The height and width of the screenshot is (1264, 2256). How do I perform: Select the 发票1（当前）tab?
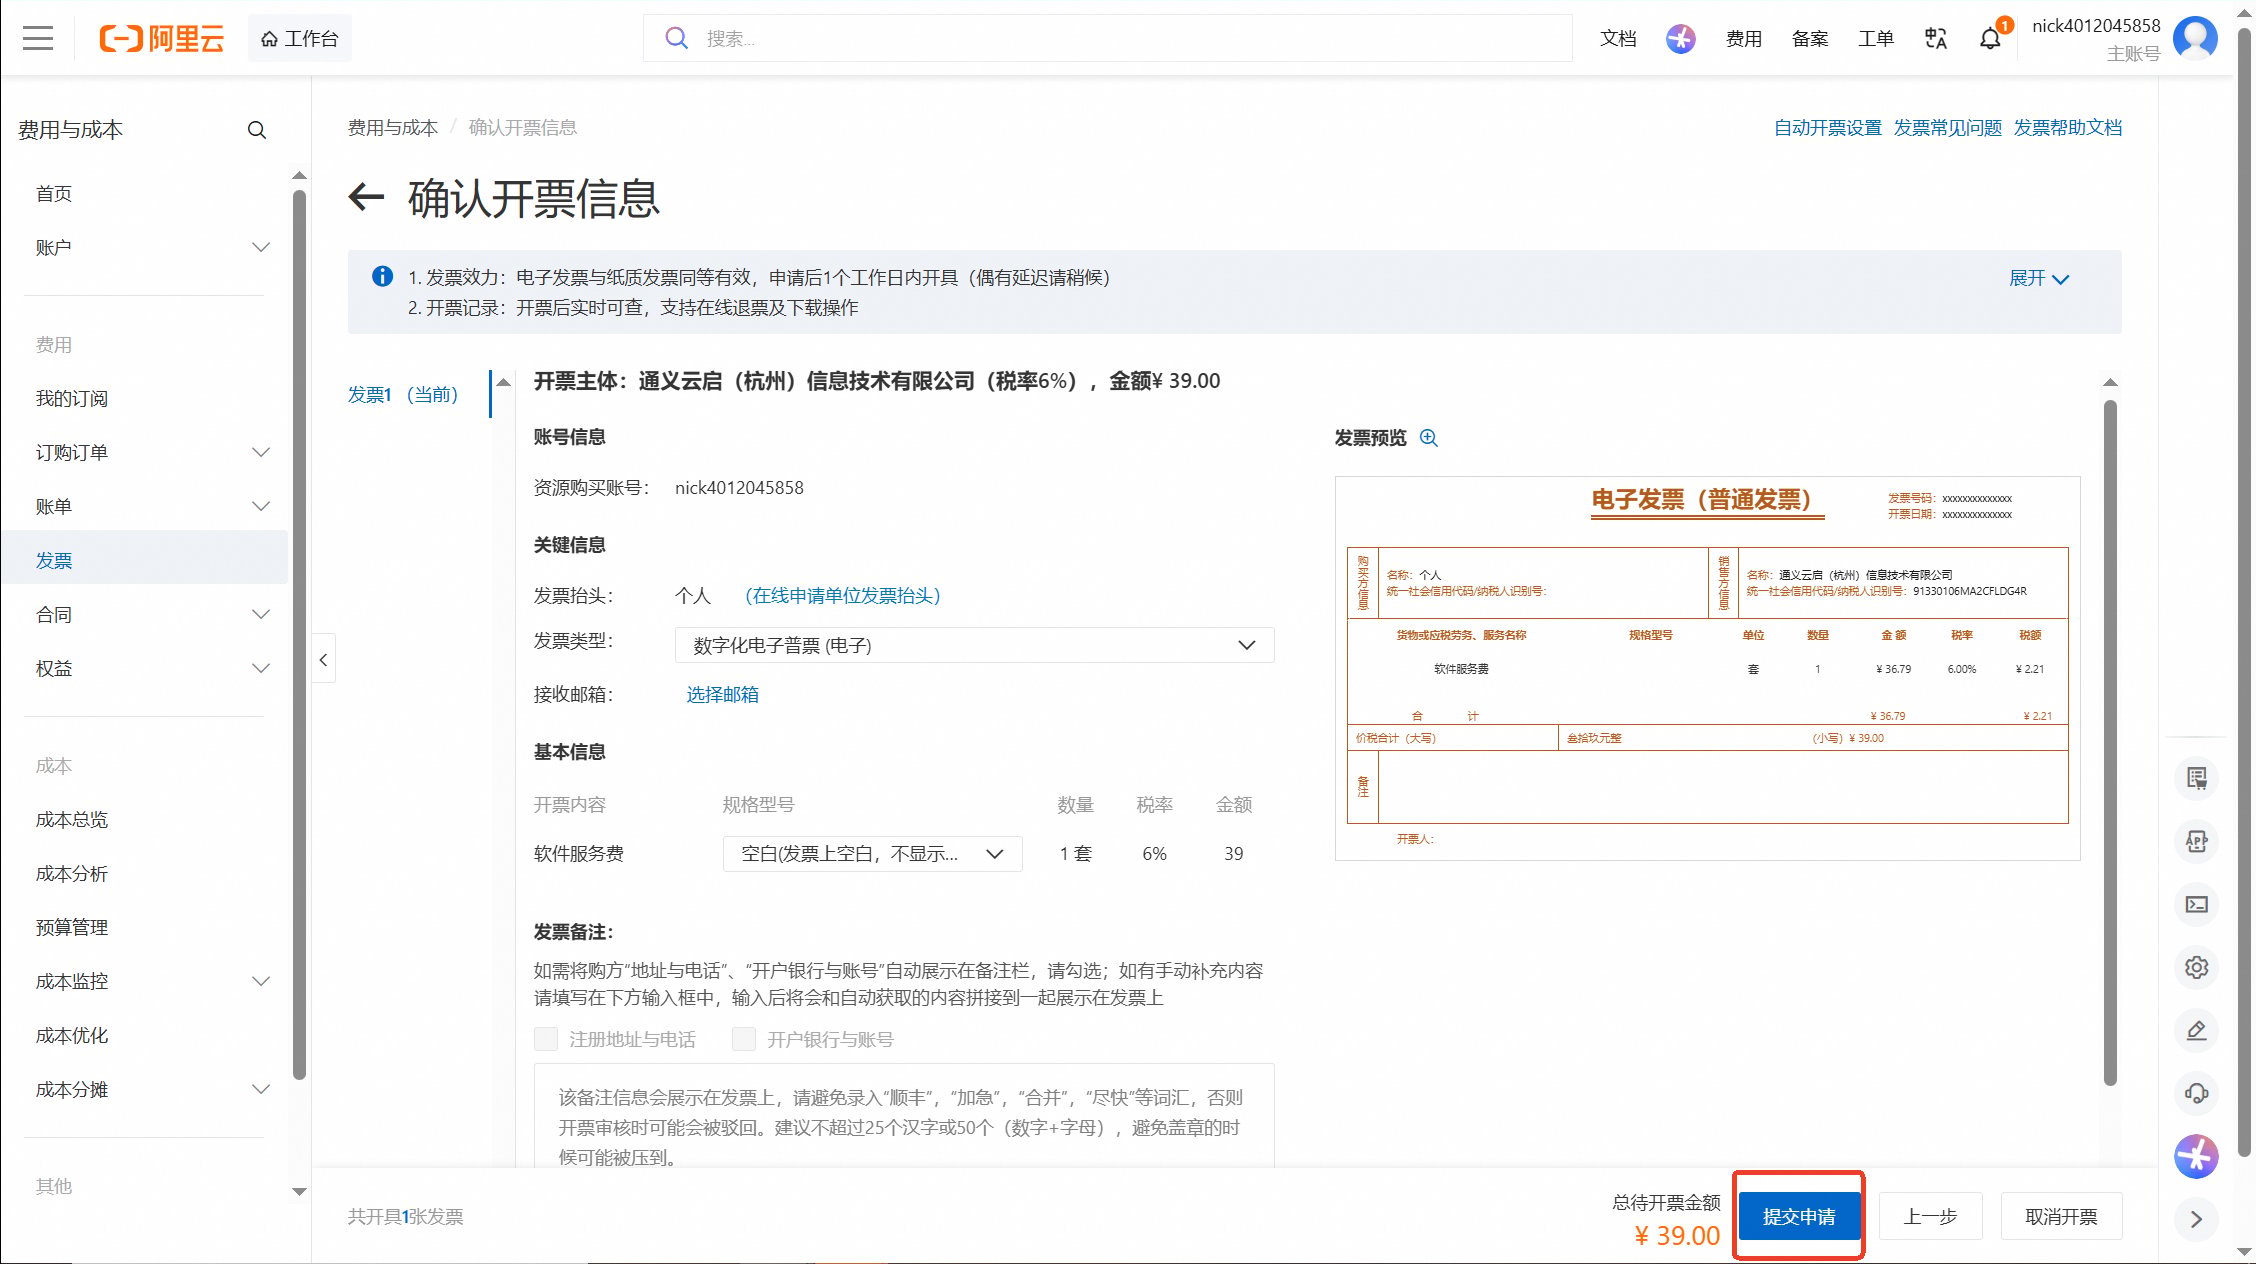[x=402, y=395]
